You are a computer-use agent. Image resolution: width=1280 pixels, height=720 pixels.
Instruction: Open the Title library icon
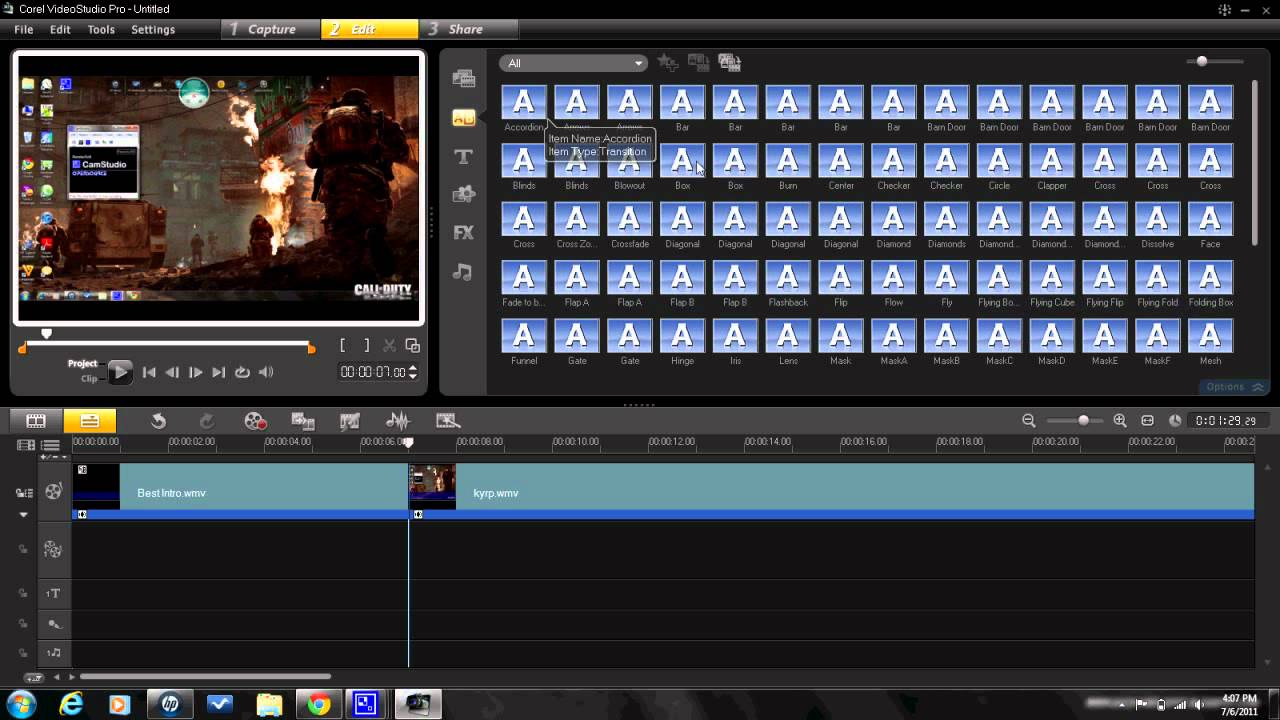(x=463, y=157)
